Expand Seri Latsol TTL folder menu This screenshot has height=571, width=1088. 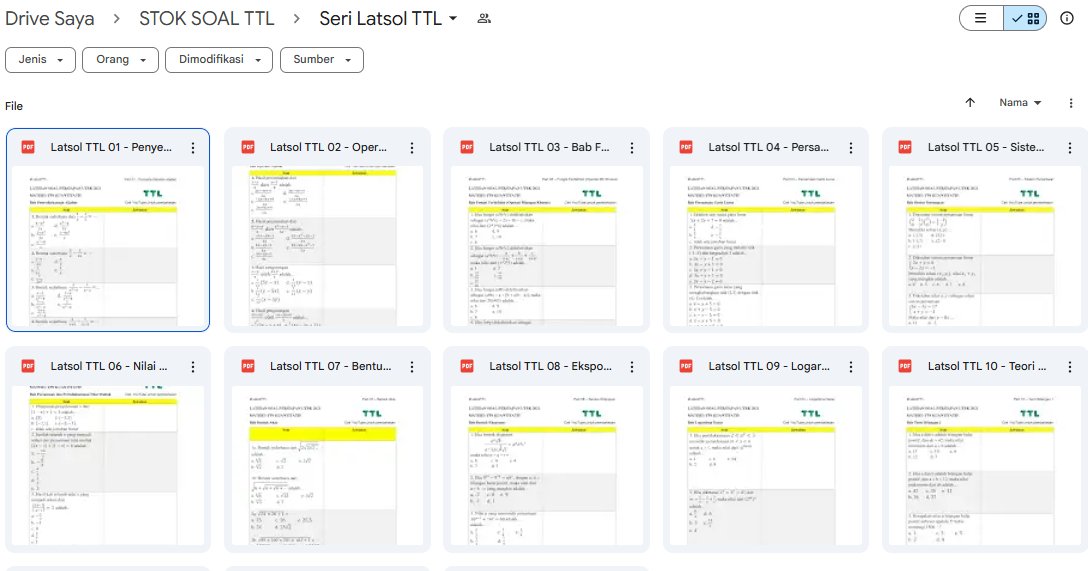pos(453,19)
